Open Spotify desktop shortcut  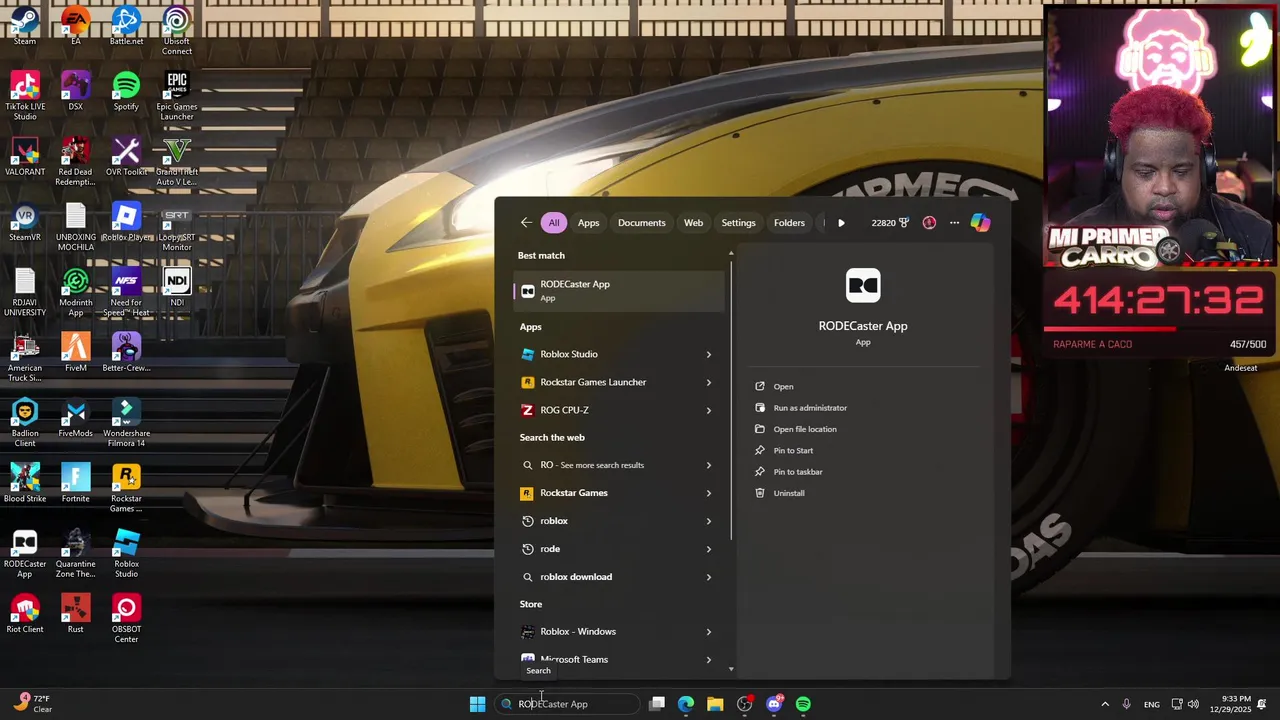(126, 91)
